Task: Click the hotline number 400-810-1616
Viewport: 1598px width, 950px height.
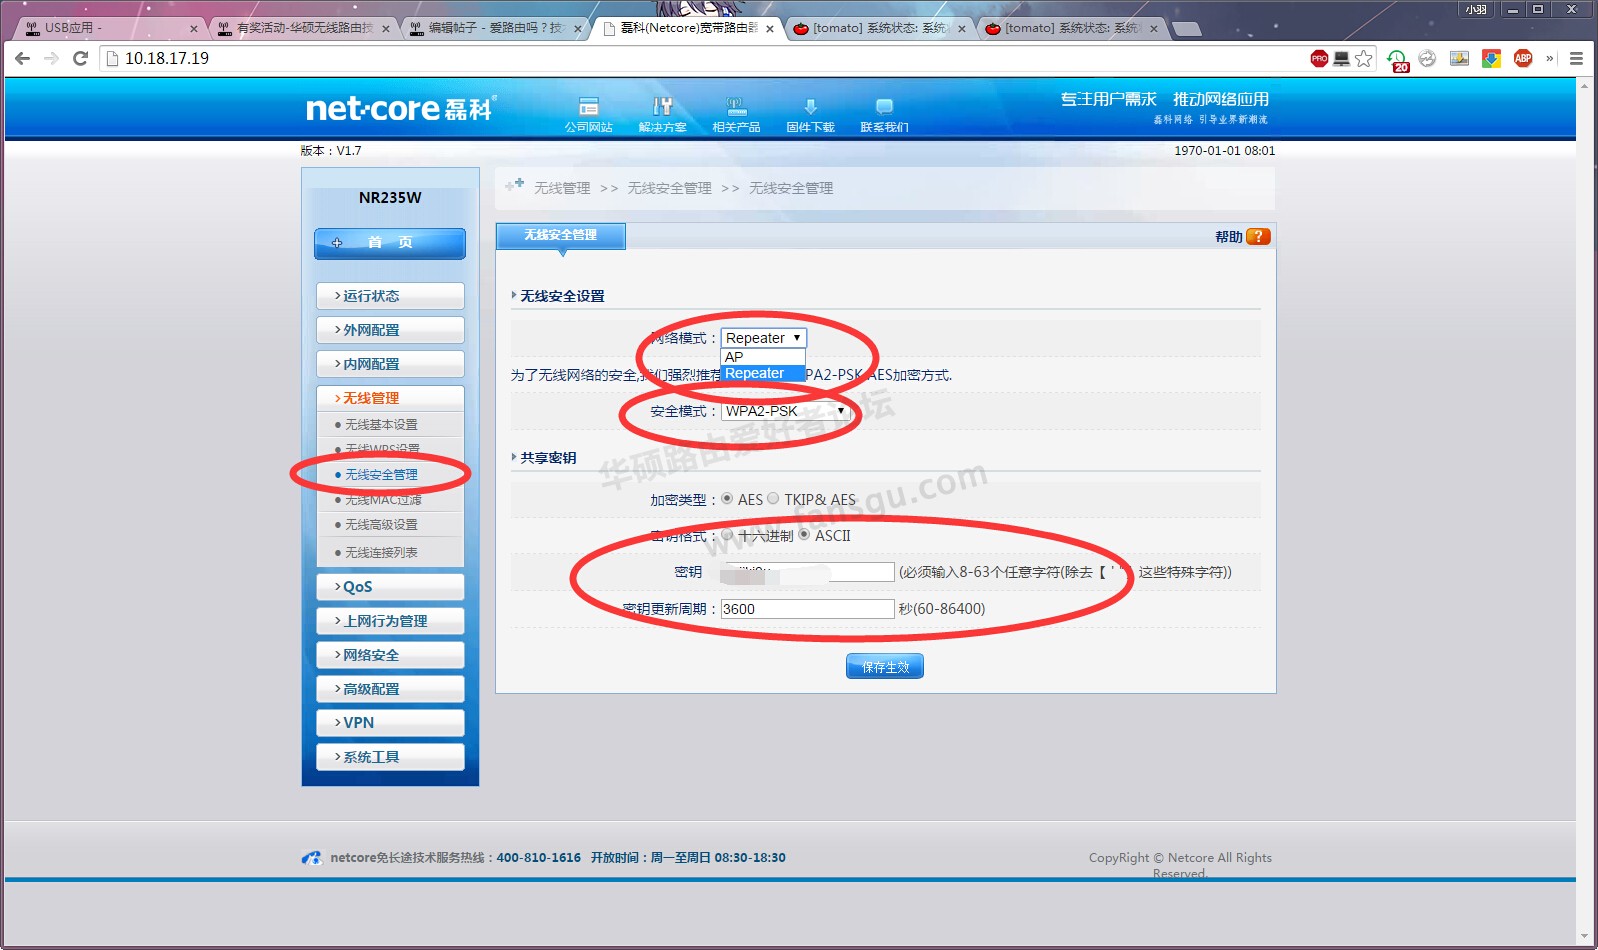Action: (x=539, y=858)
